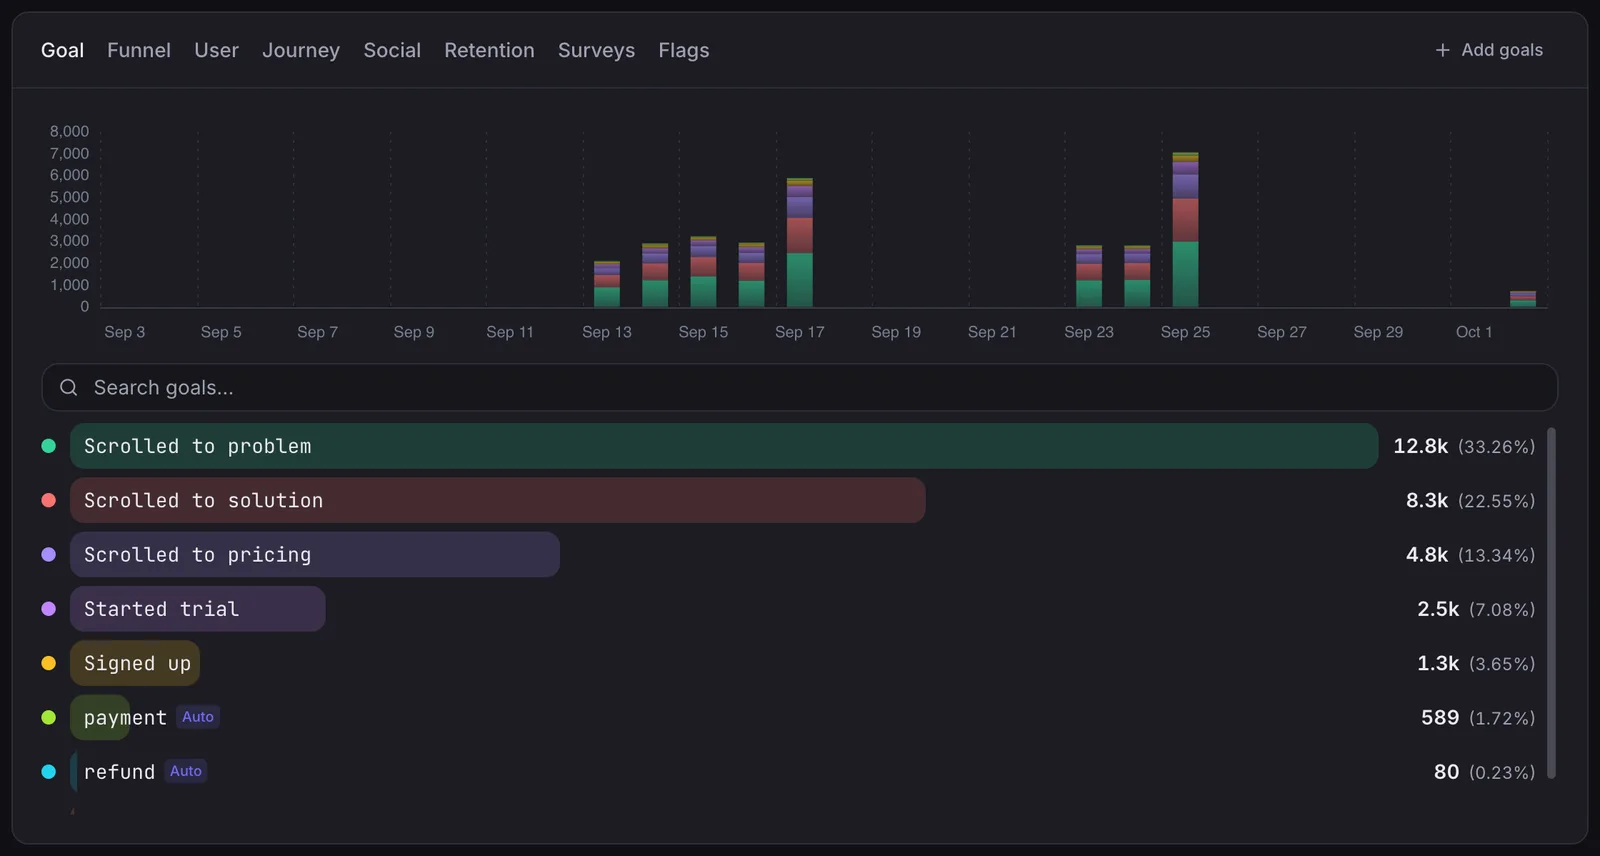The height and width of the screenshot is (856, 1600).
Task: Open the Surveys tab
Action: 596,50
